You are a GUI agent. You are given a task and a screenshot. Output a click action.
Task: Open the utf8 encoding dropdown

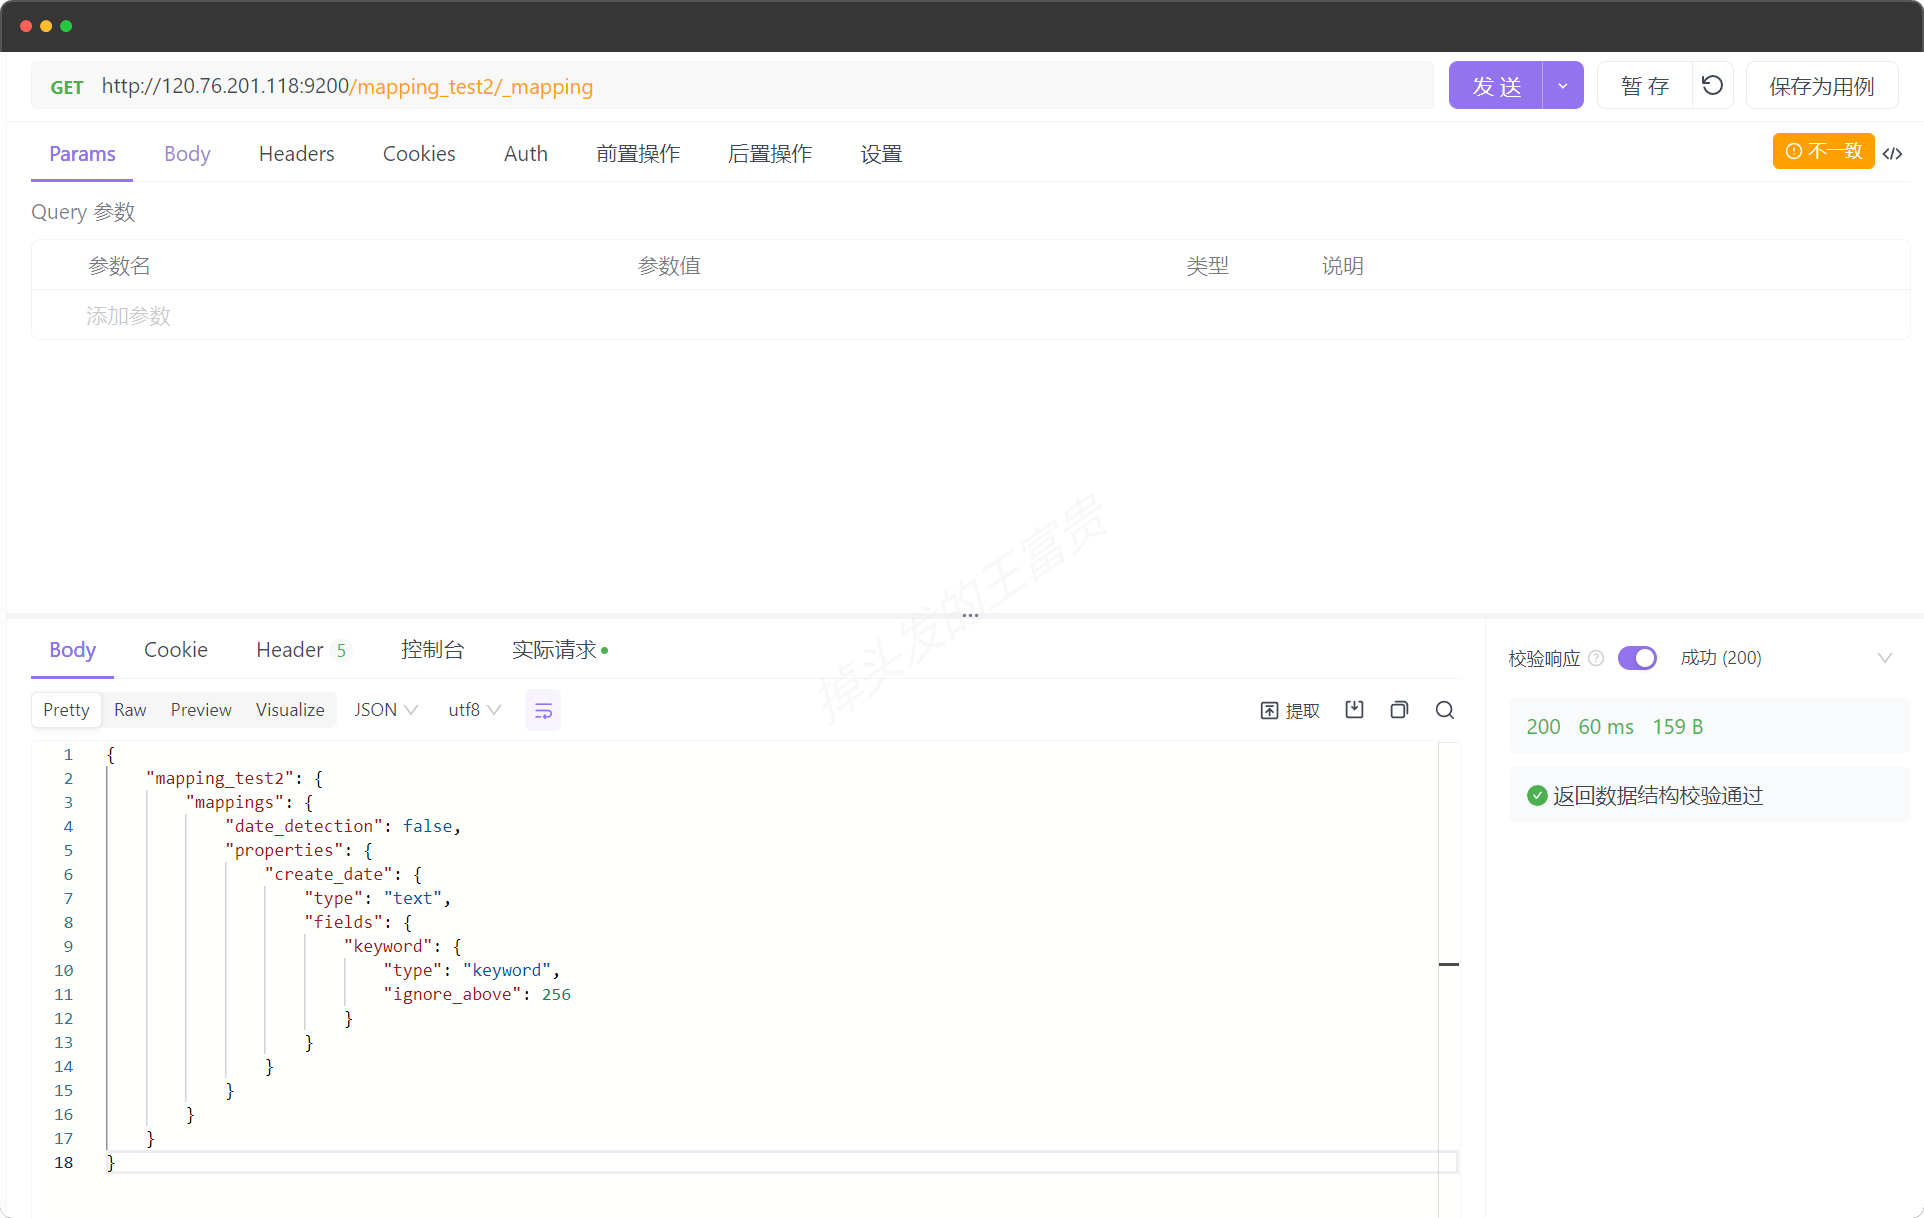coord(474,709)
